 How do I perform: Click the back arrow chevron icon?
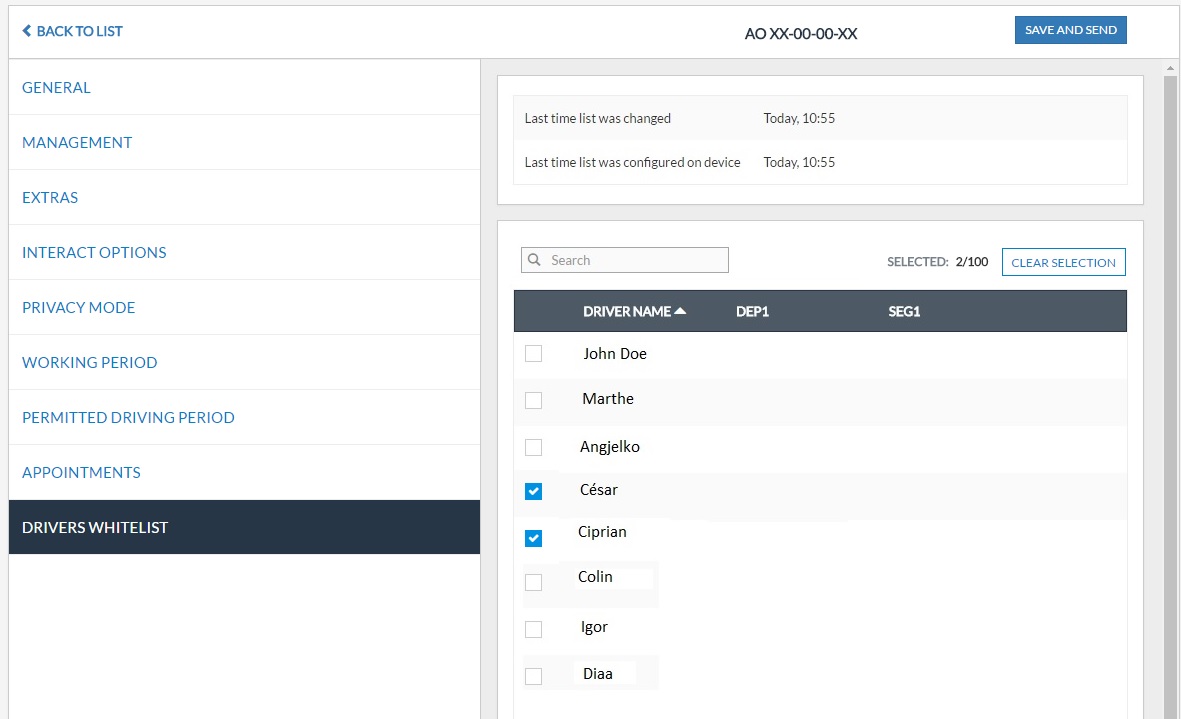pyautogui.click(x=27, y=31)
